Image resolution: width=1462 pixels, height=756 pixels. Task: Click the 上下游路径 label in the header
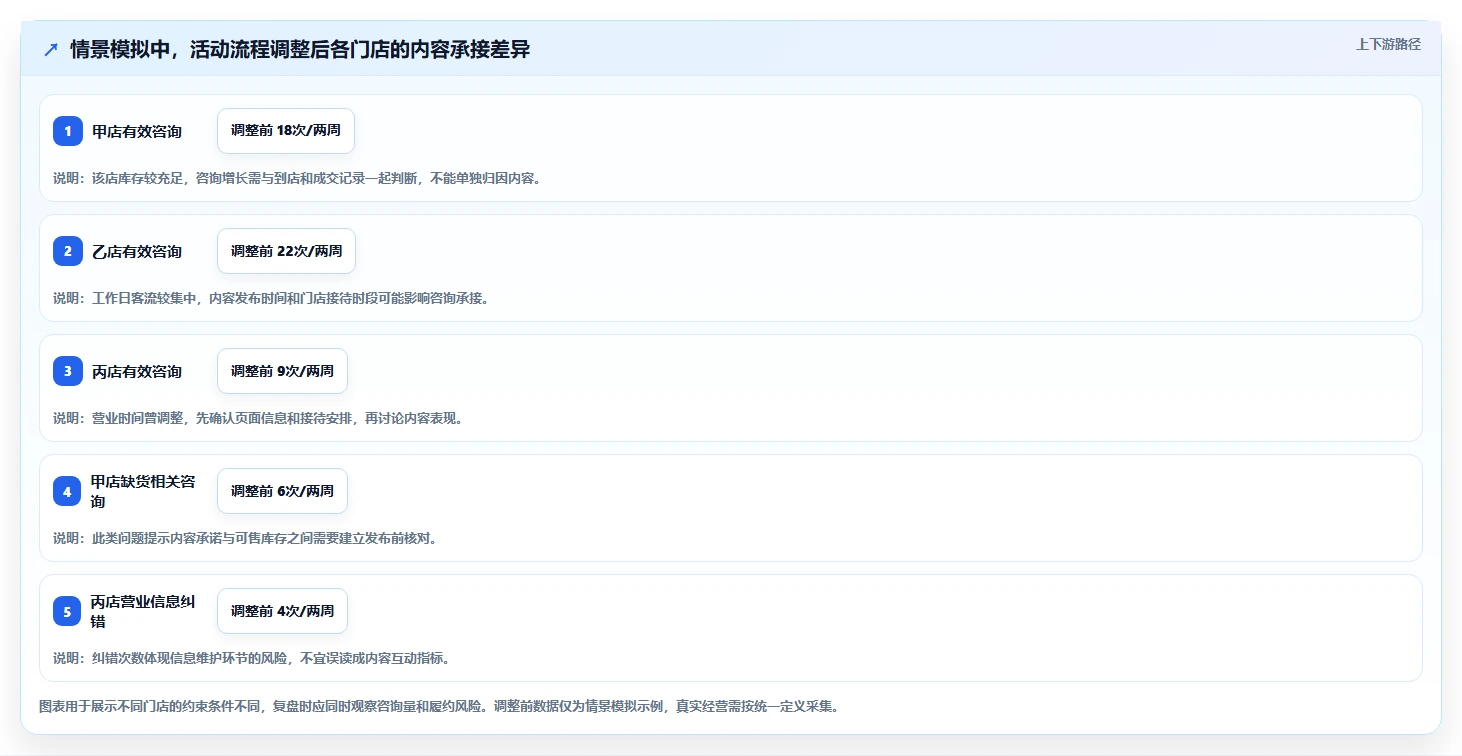coord(1388,44)
